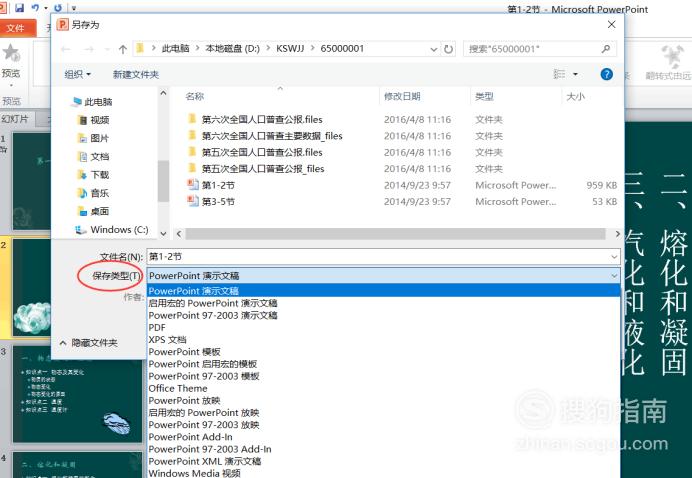
Task: Refresh the folder view
Action: tap(448, 49)
